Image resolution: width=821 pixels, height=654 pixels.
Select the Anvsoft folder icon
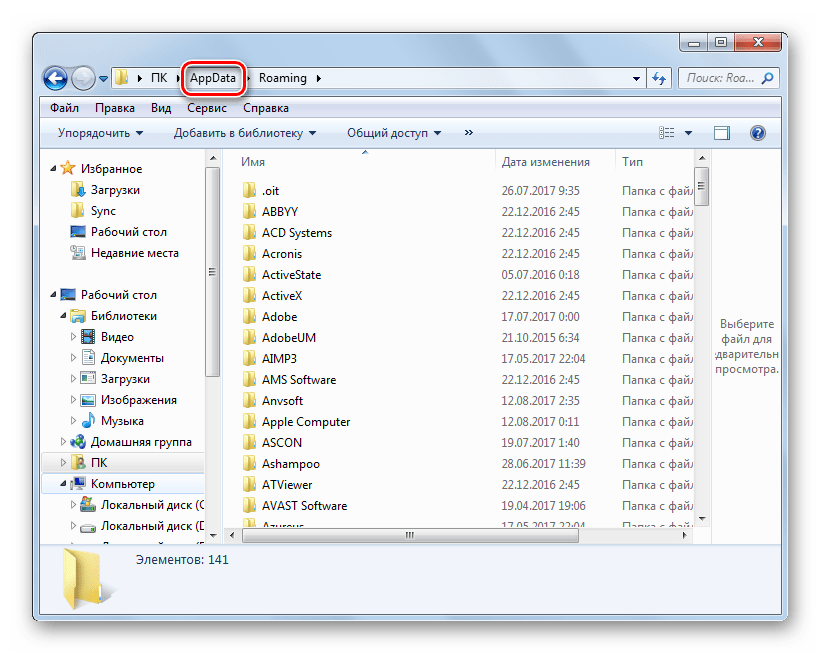[x=249, y=400]
